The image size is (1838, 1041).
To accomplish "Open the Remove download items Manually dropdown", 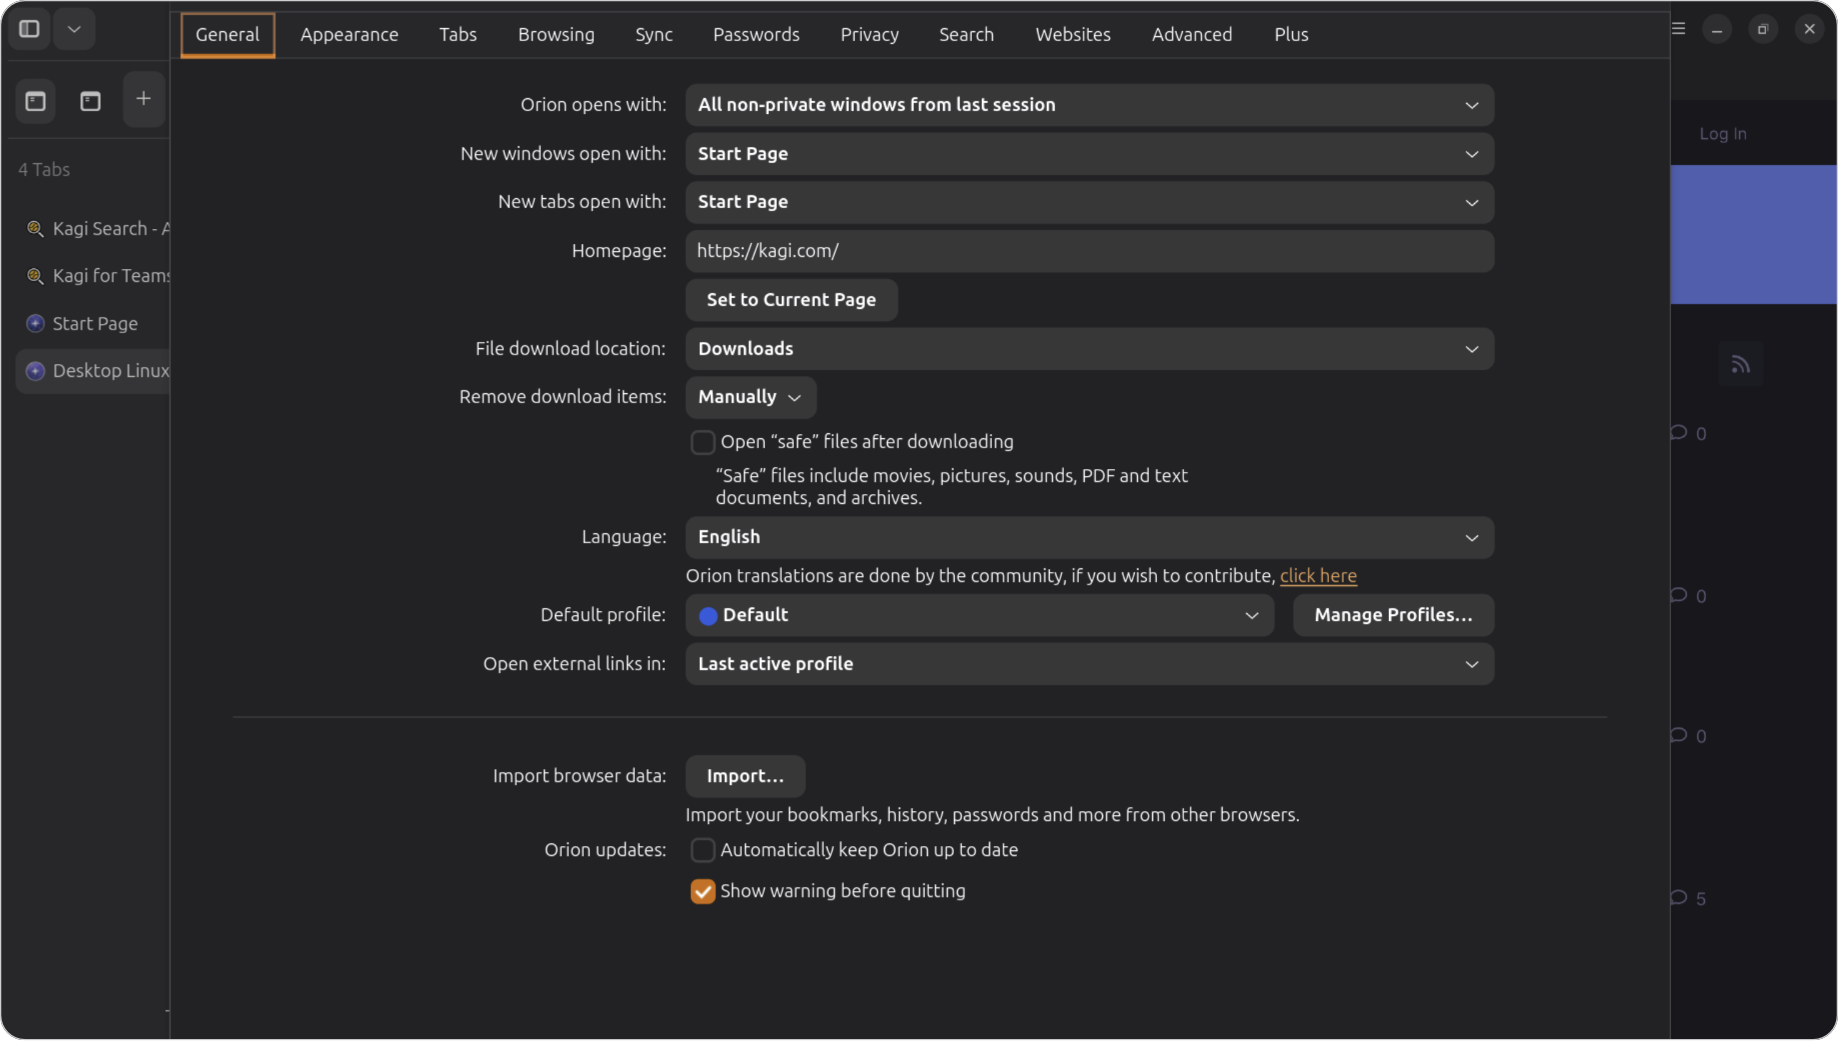I will [x=750, y=398].
